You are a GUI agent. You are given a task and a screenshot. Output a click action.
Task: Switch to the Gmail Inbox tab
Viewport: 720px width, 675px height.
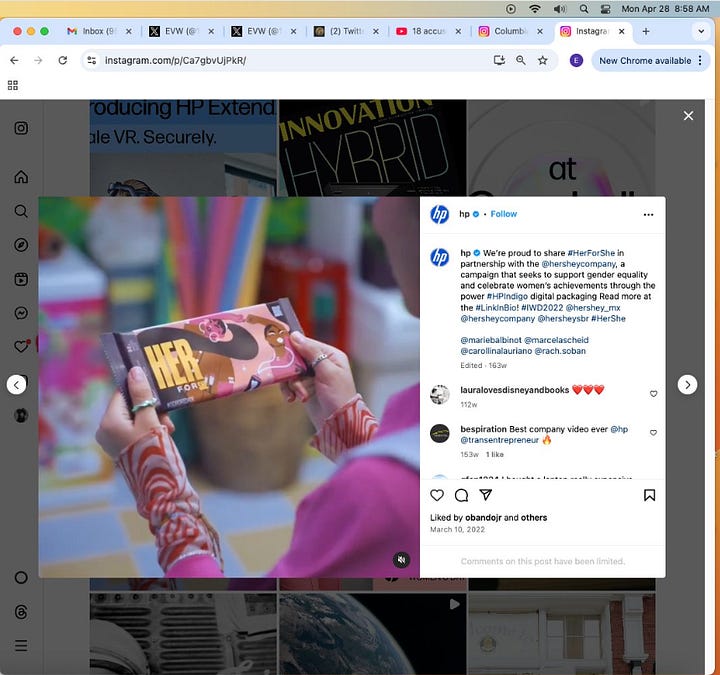pos(99,31)
